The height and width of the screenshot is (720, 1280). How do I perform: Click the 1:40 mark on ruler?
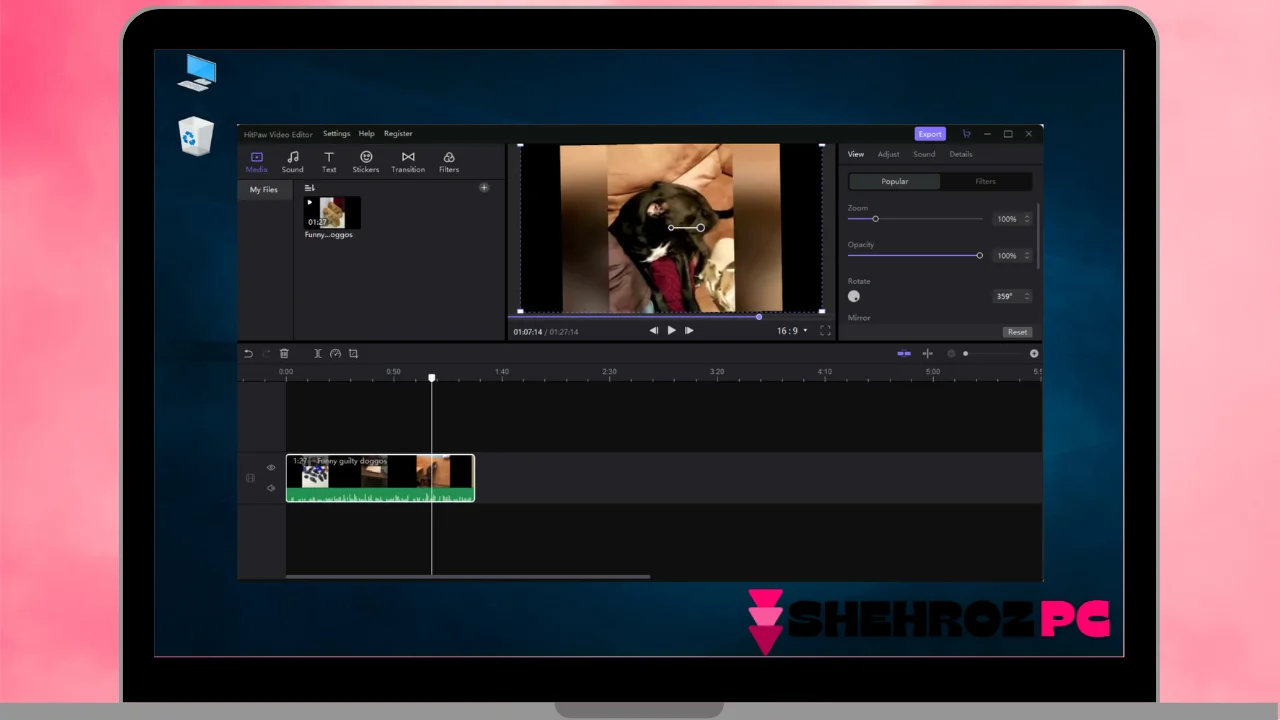click(x=502, y=372)
